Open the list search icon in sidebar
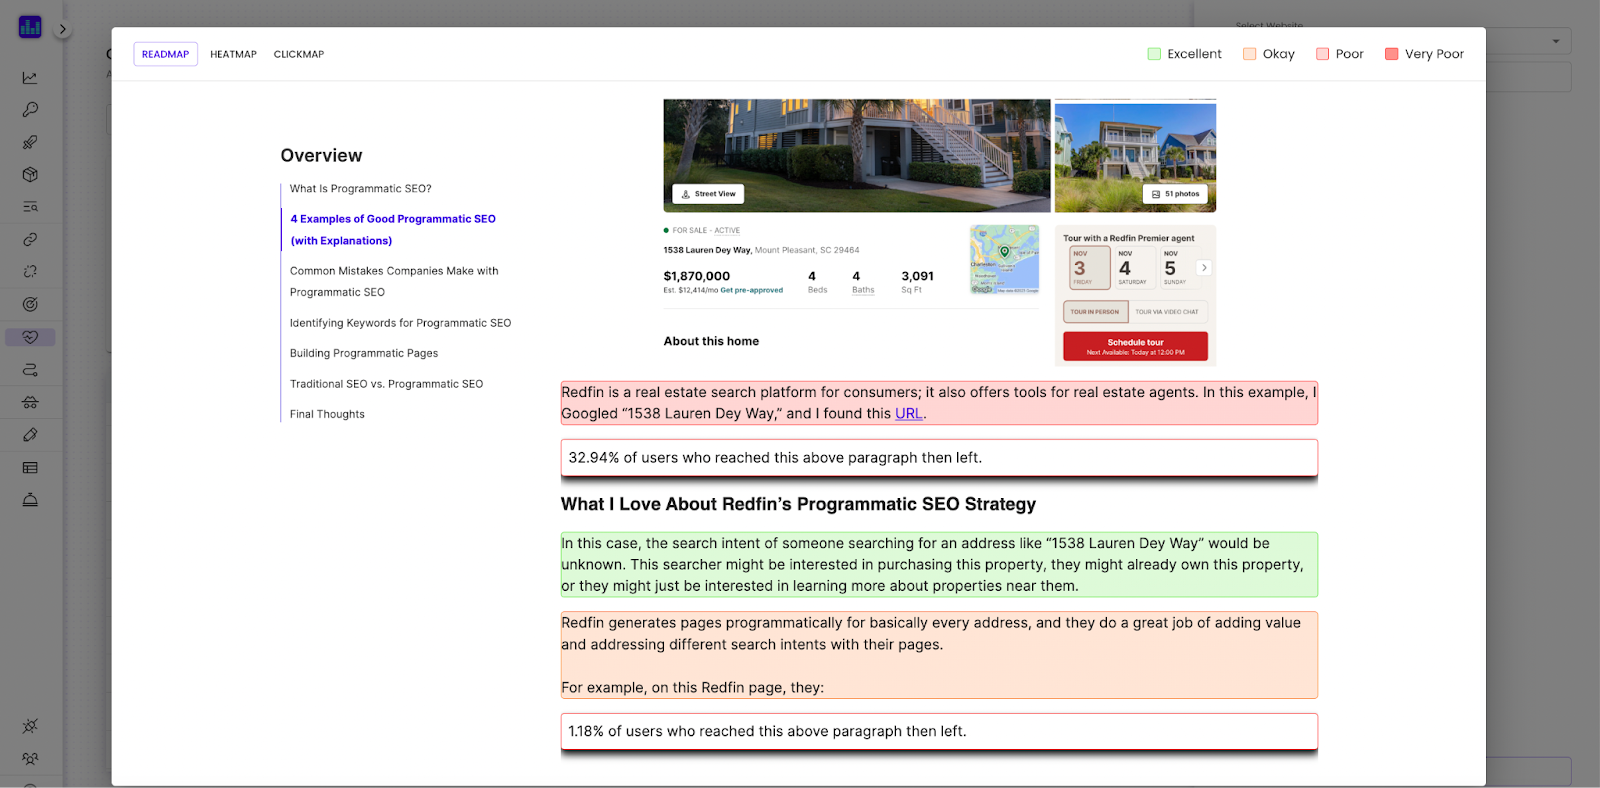The width and height of the screenshot is (1600, 788). pyautogui.click(x=30, y=207)
